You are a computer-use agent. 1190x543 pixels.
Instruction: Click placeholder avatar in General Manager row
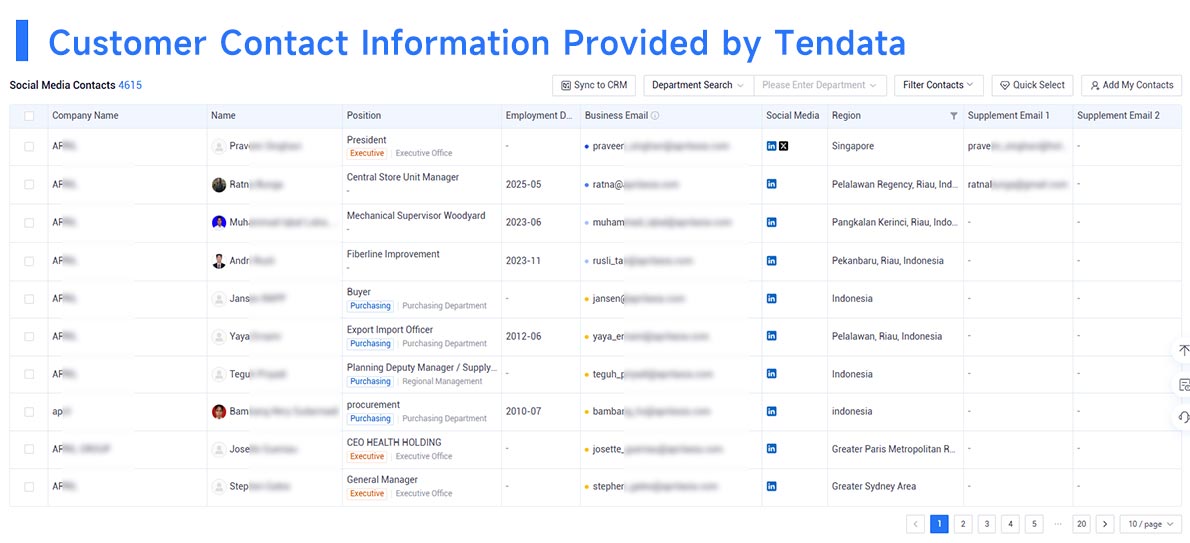point(219,486)
